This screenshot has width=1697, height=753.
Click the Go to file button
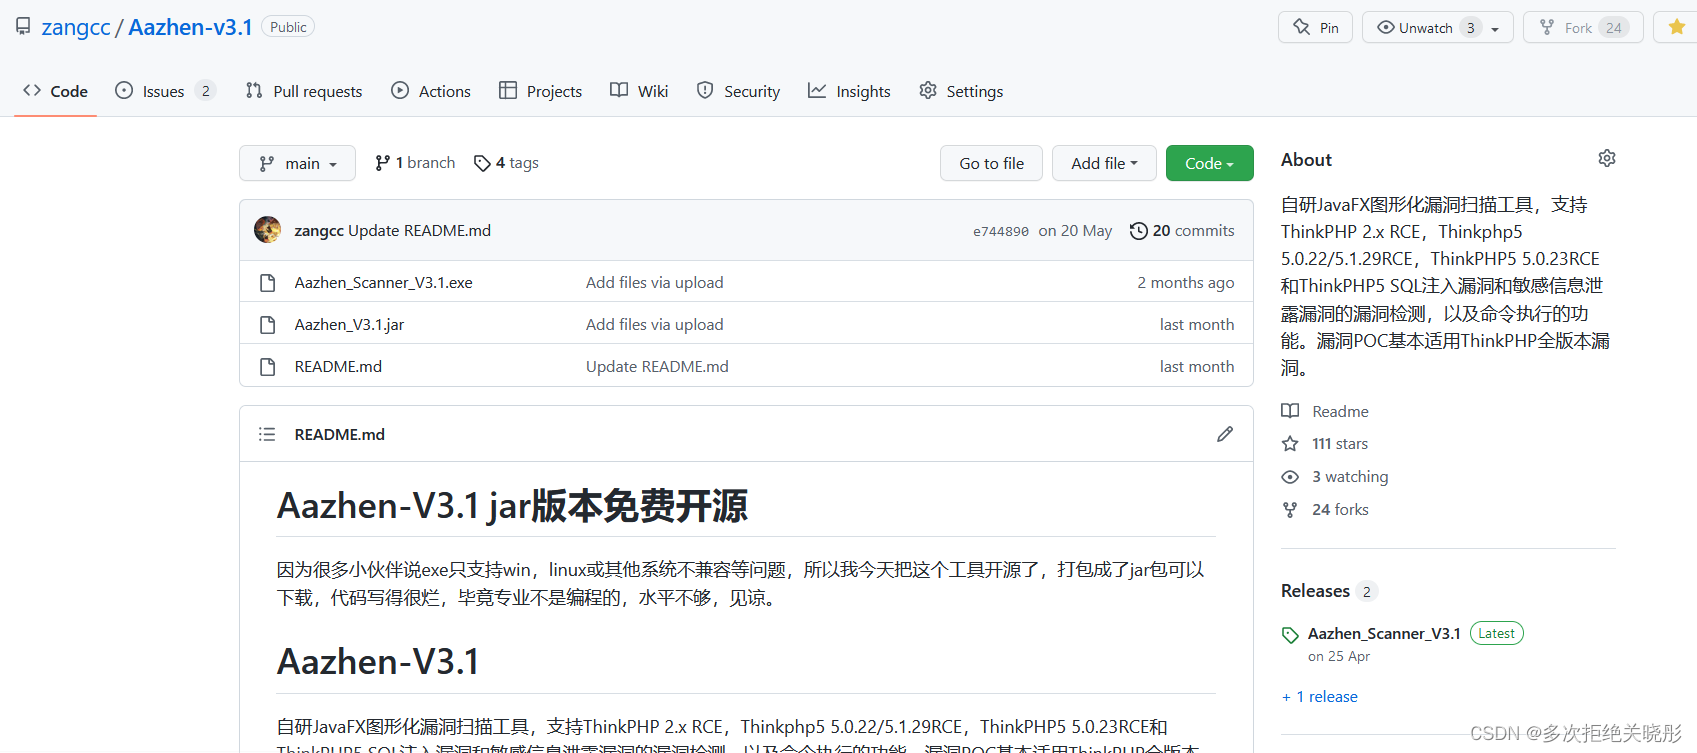(991, 163)
